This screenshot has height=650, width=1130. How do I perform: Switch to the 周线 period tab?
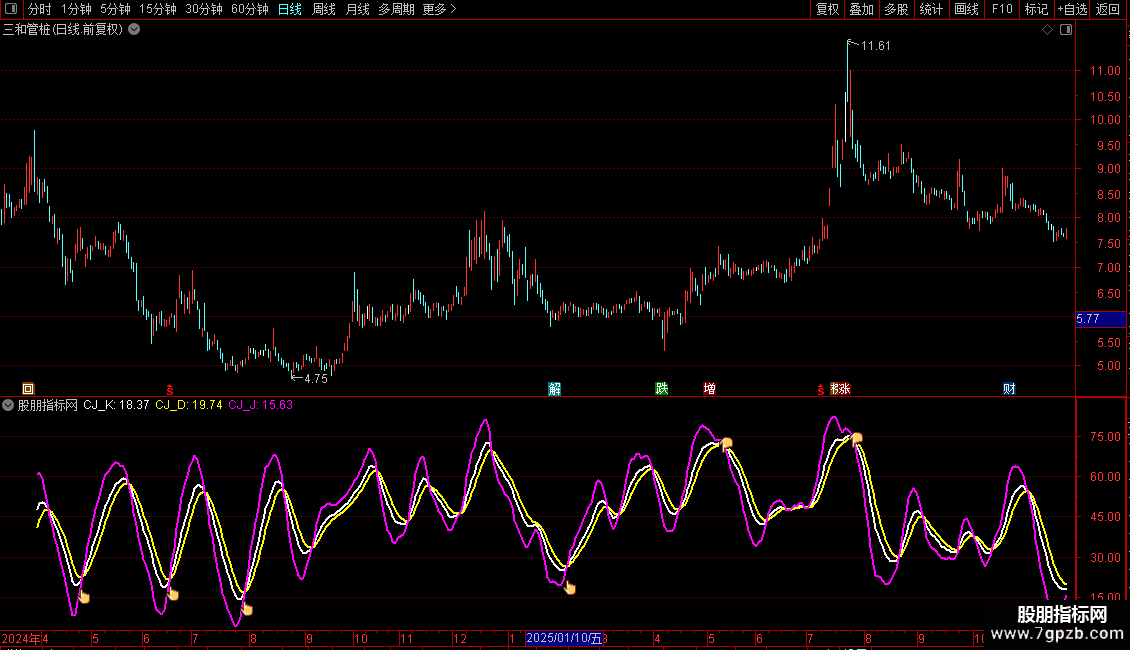click(324, 9)
